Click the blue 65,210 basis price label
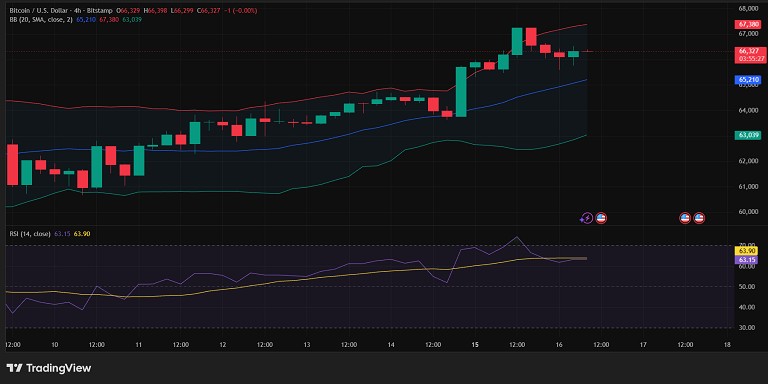 tap(749, 80)
